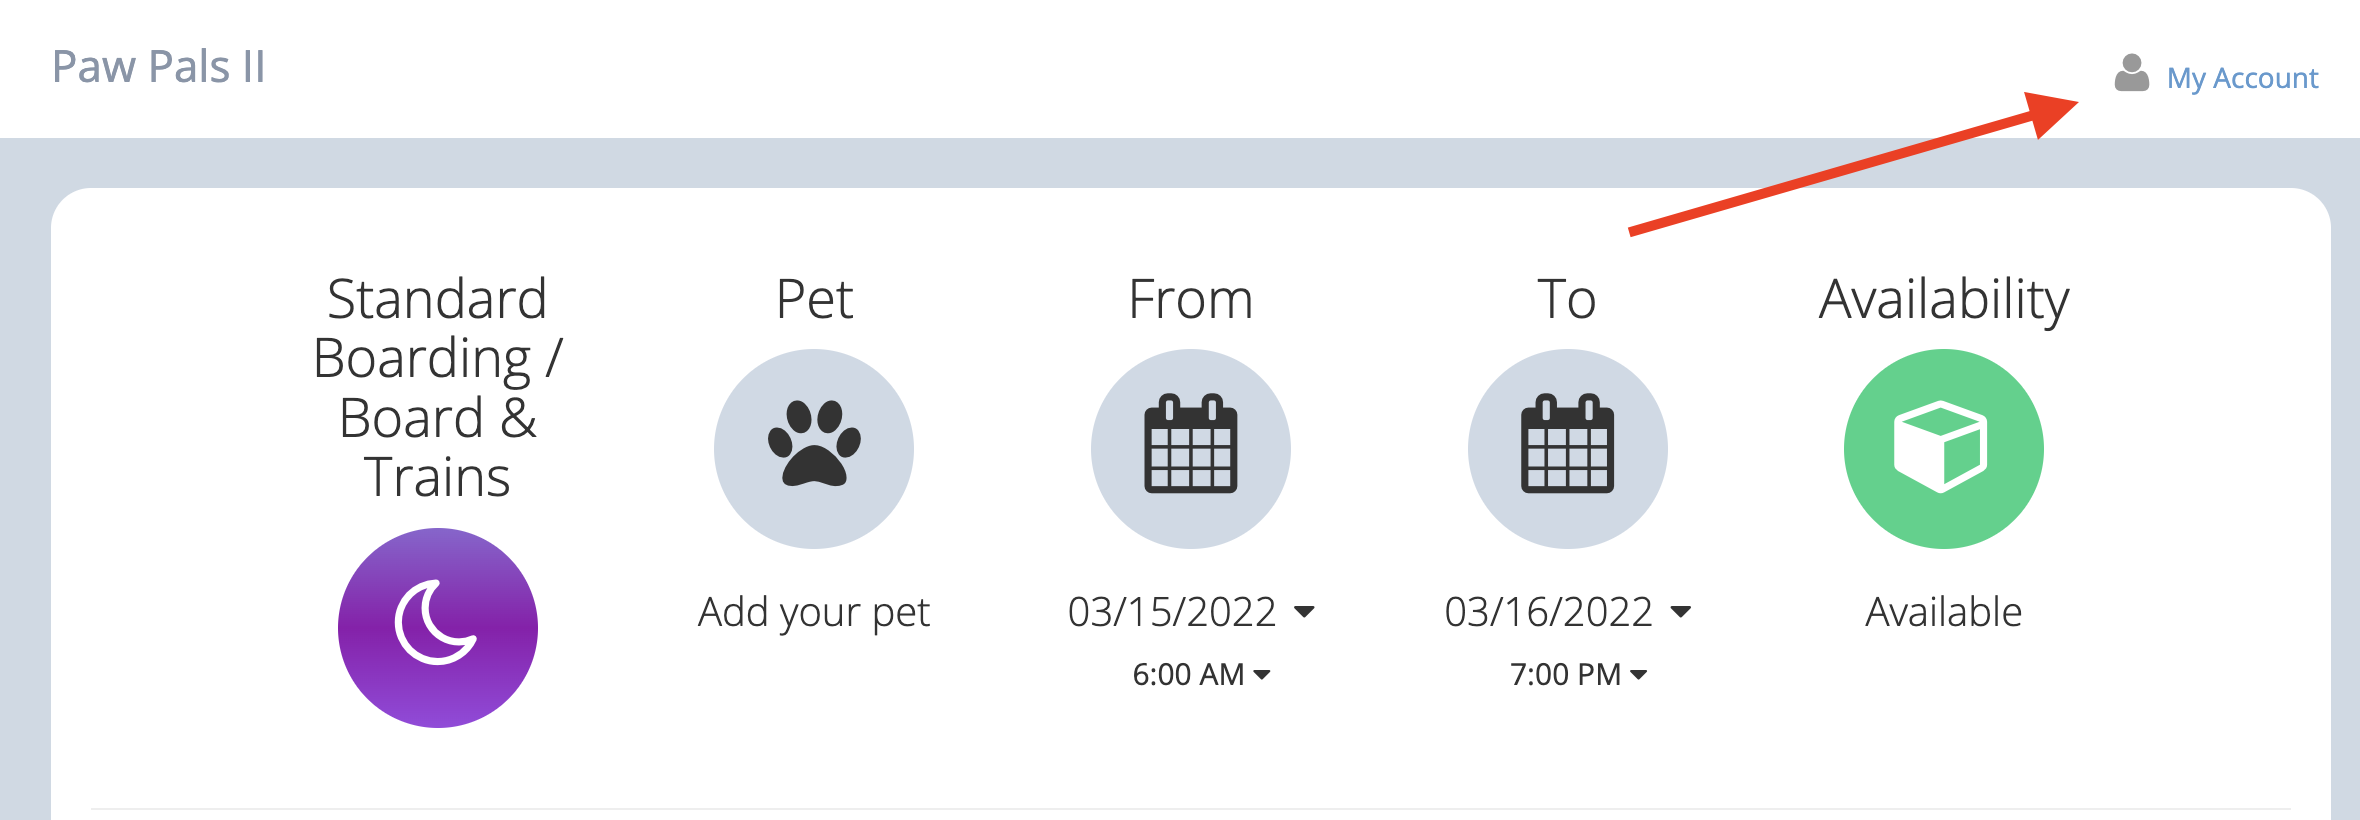
Task: Click the purple moon boarding icon
Action: tap(437, 627)
